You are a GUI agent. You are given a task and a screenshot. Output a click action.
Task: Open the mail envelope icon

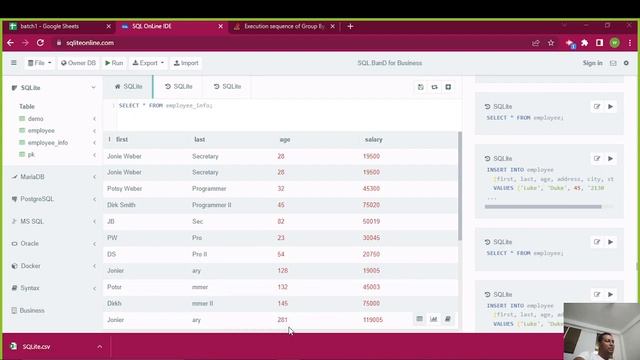(x=613, y=63)
